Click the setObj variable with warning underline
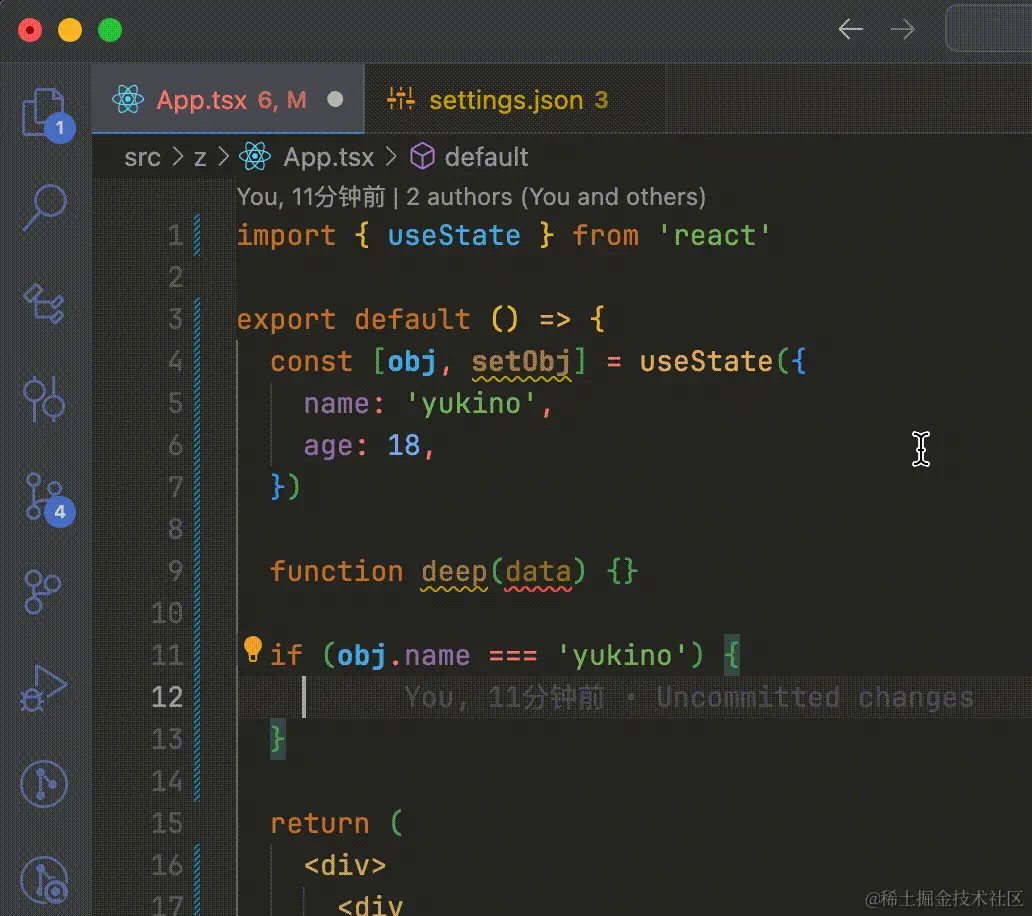Screen dimensions: 1032x916 point(521,361)
